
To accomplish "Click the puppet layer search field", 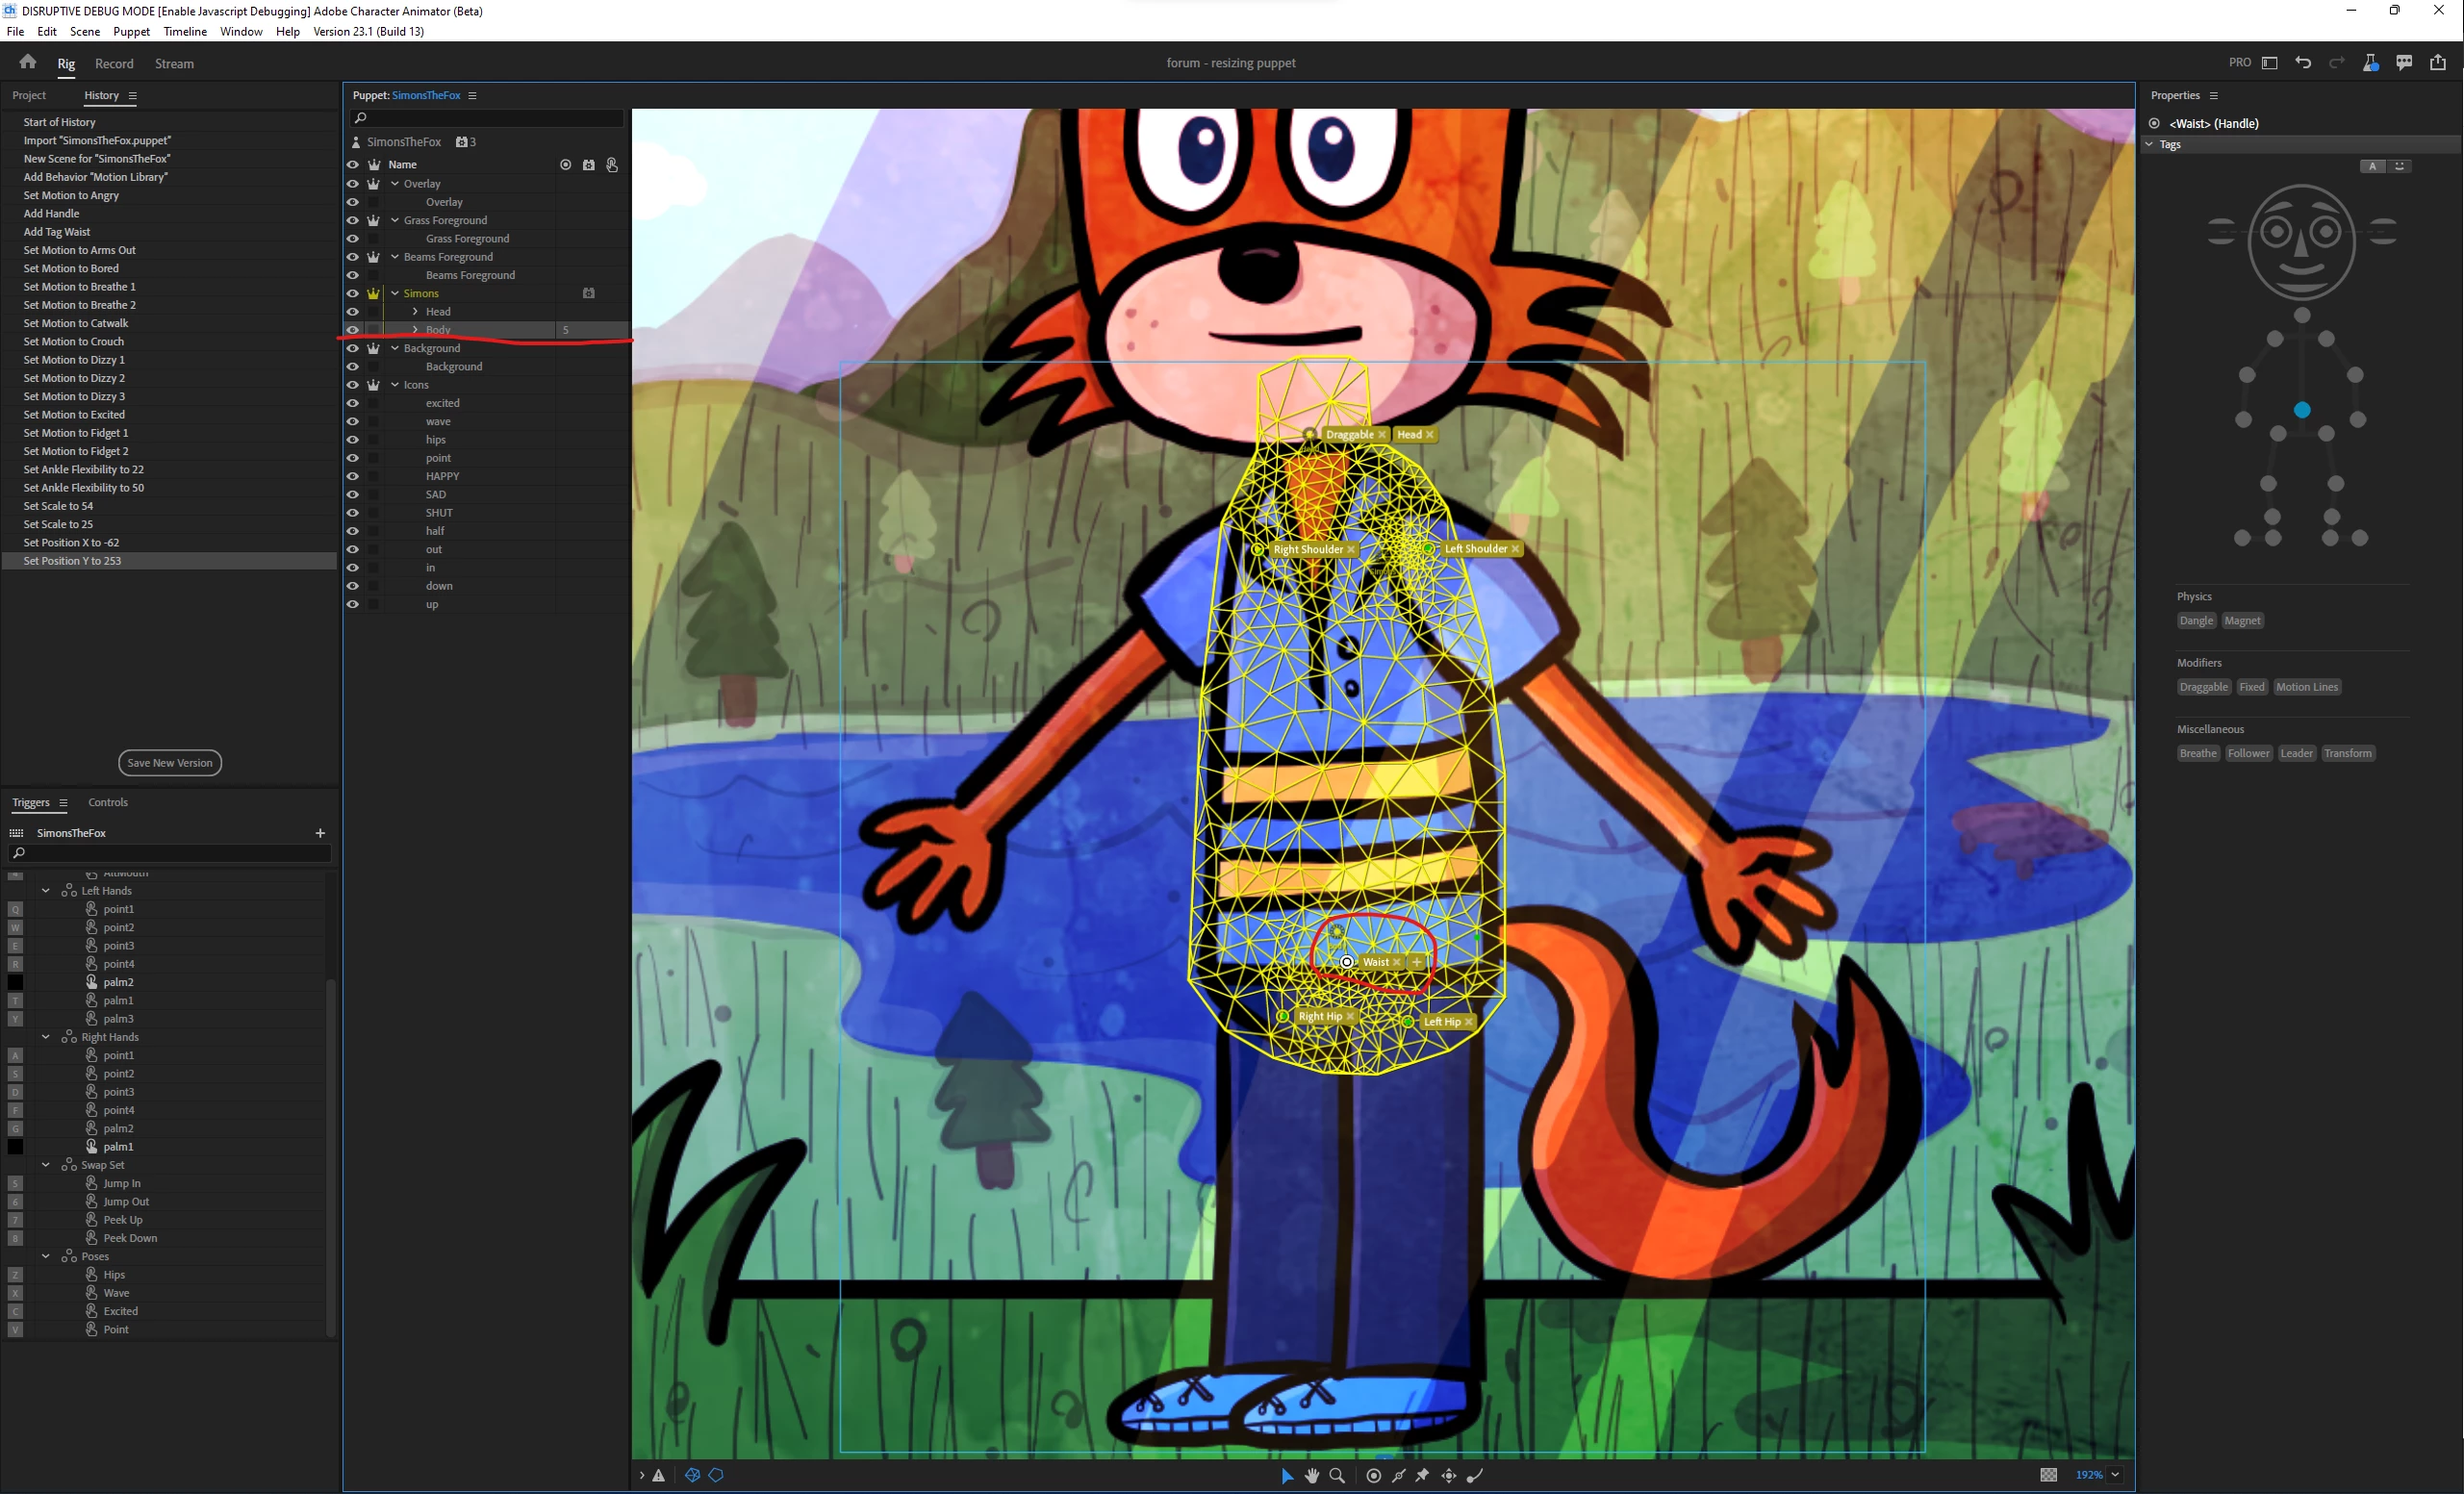I will (490, 118).
